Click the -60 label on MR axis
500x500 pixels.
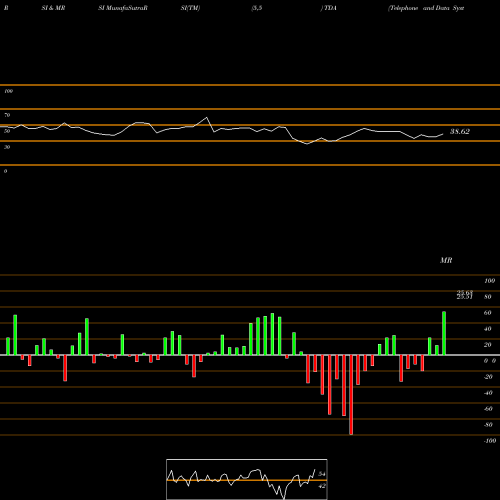pyautogui.click(x=488, y=409)
